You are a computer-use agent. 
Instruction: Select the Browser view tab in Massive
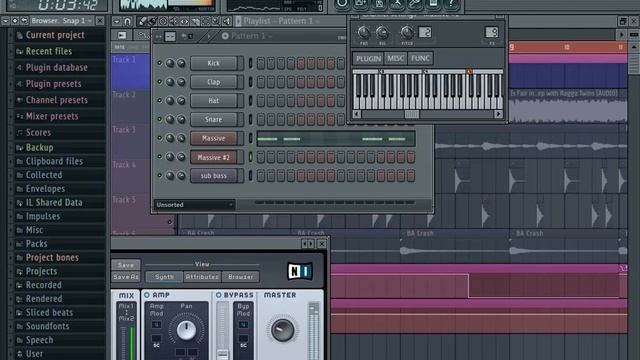pos(240,277)
